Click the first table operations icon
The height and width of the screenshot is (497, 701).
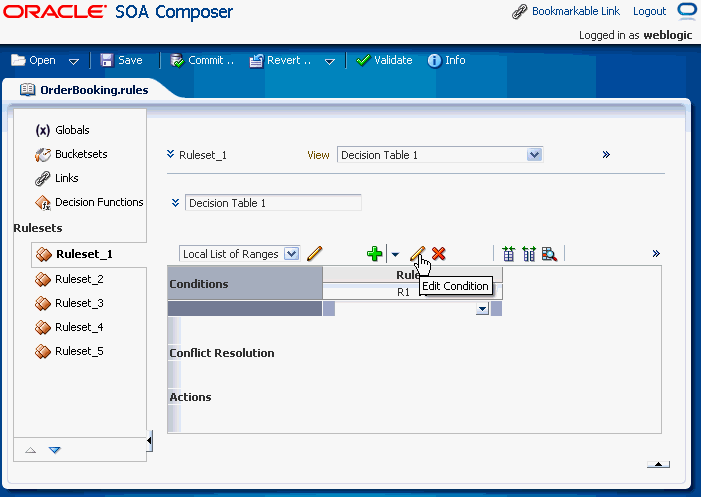tap(508, 254)
